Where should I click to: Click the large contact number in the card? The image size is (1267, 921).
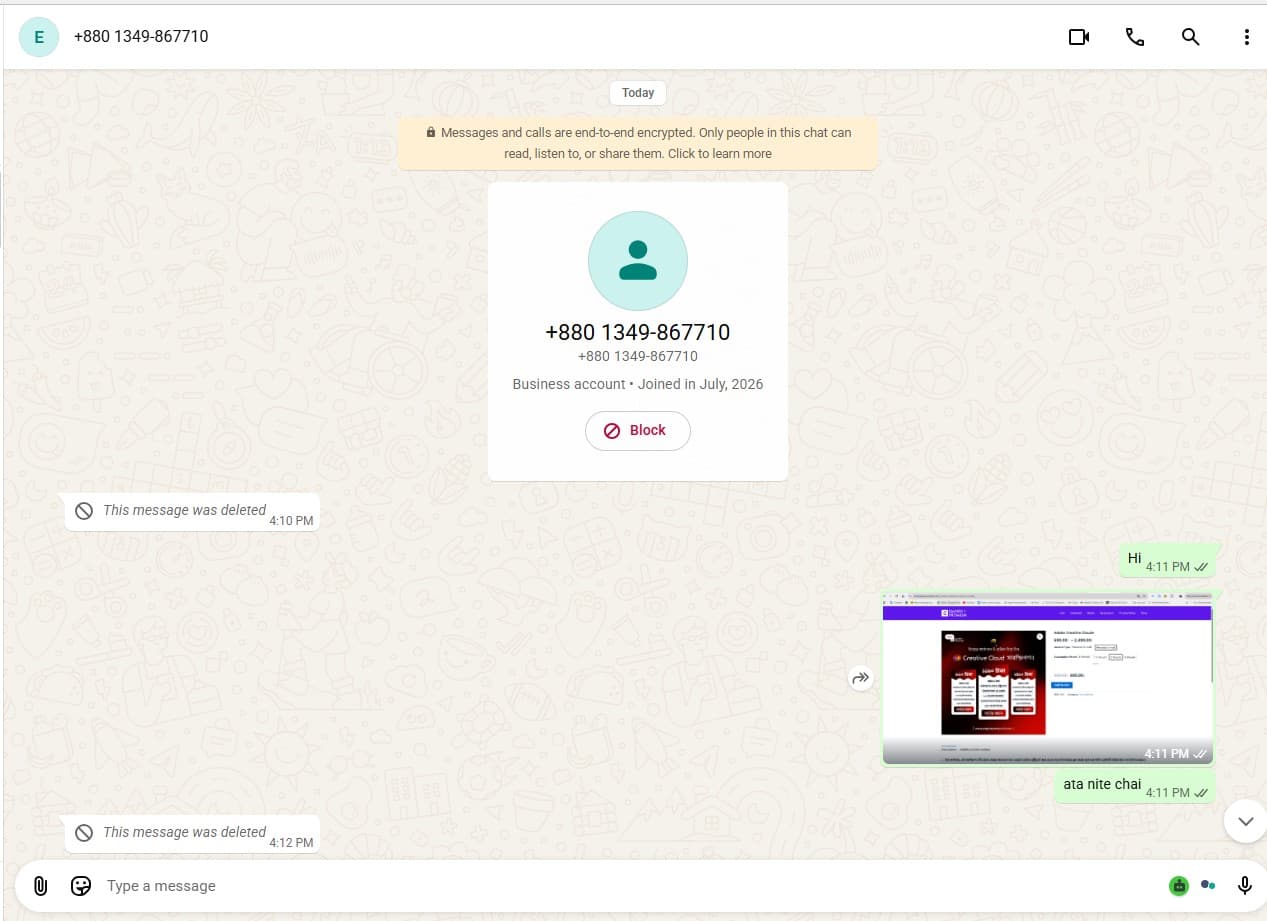tap(637, 332)
